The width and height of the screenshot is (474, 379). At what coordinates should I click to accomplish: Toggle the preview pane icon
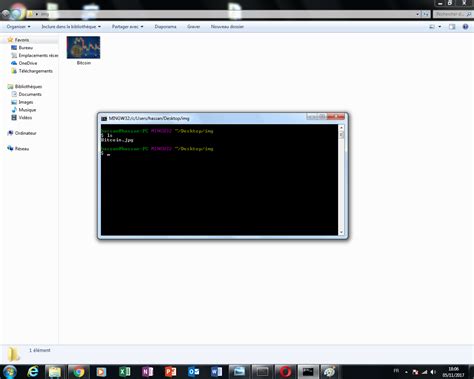452,27
